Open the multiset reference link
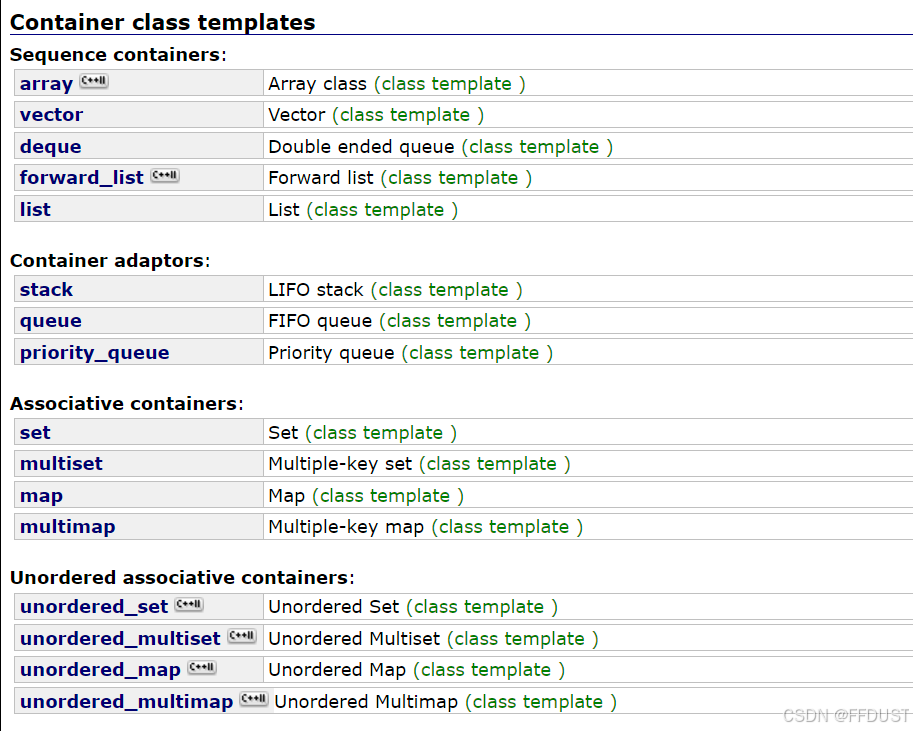 pyautogui.click(x=61, y=464)
